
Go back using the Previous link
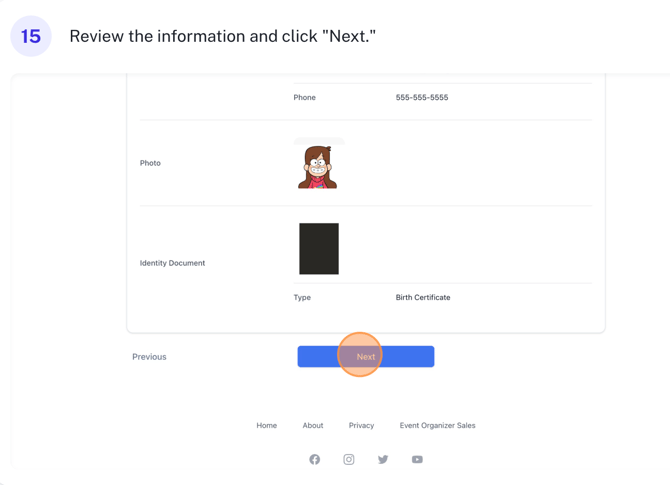click(x=149, y=357)
